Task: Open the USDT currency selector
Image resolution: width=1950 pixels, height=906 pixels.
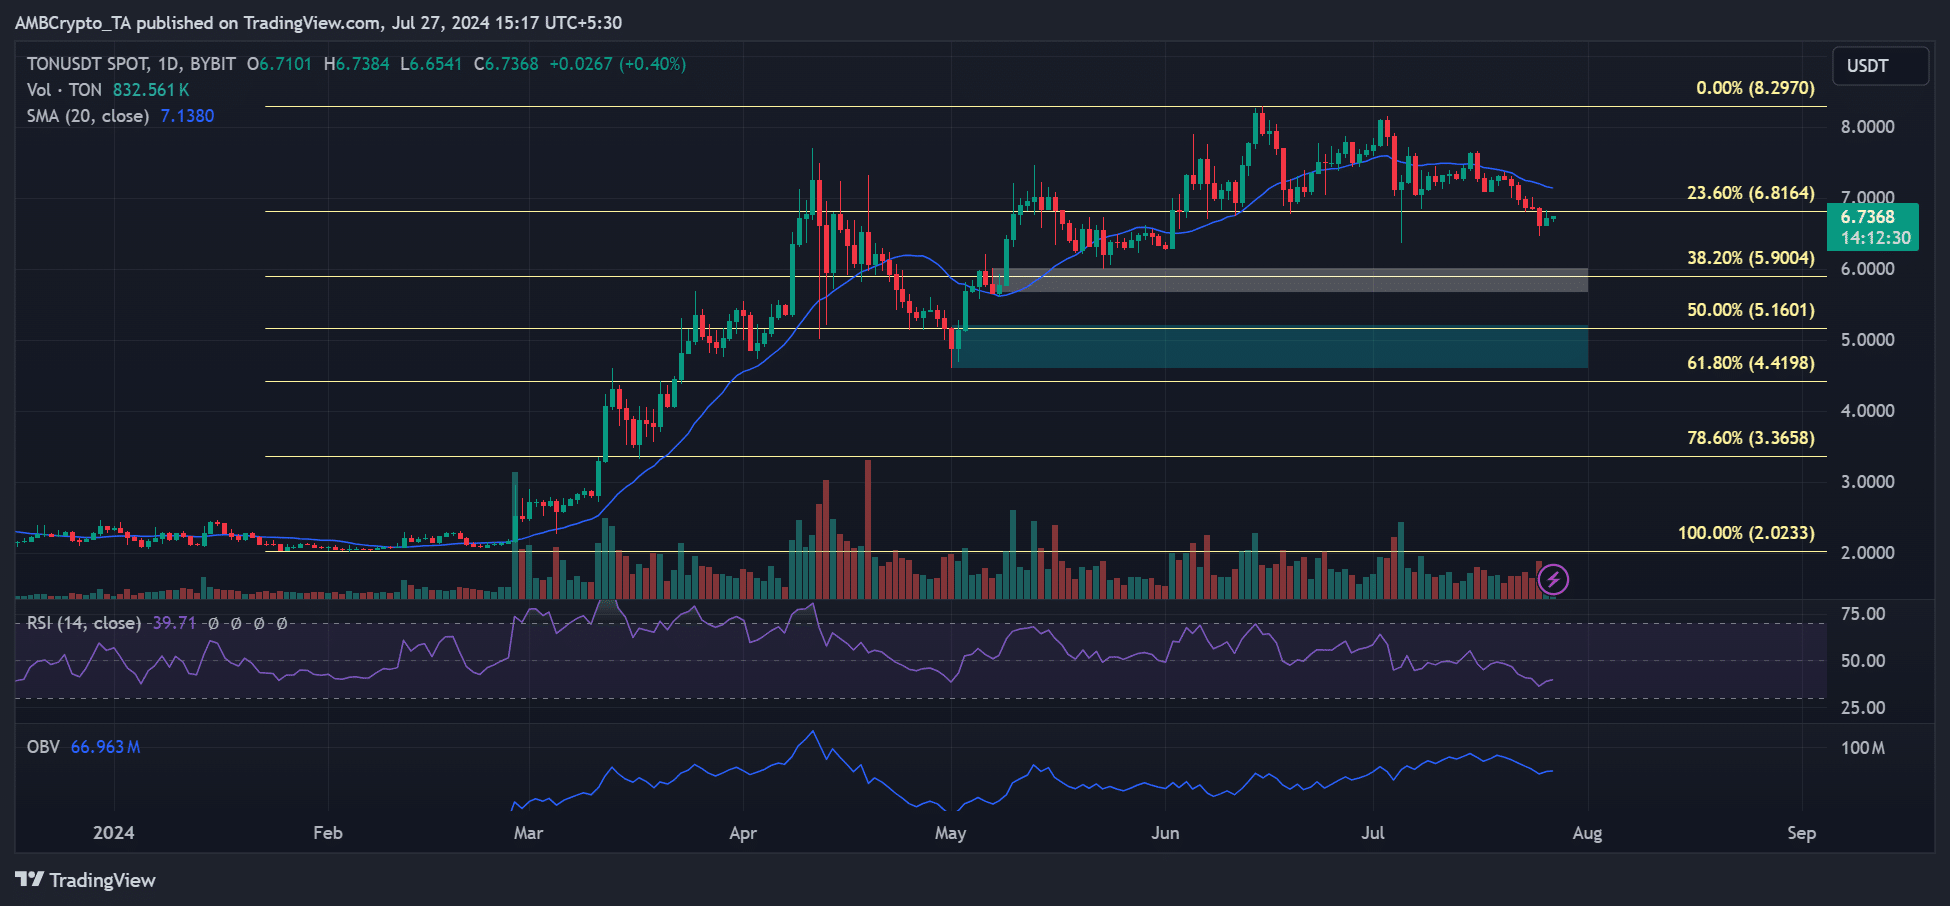Action: point(1880,66)
